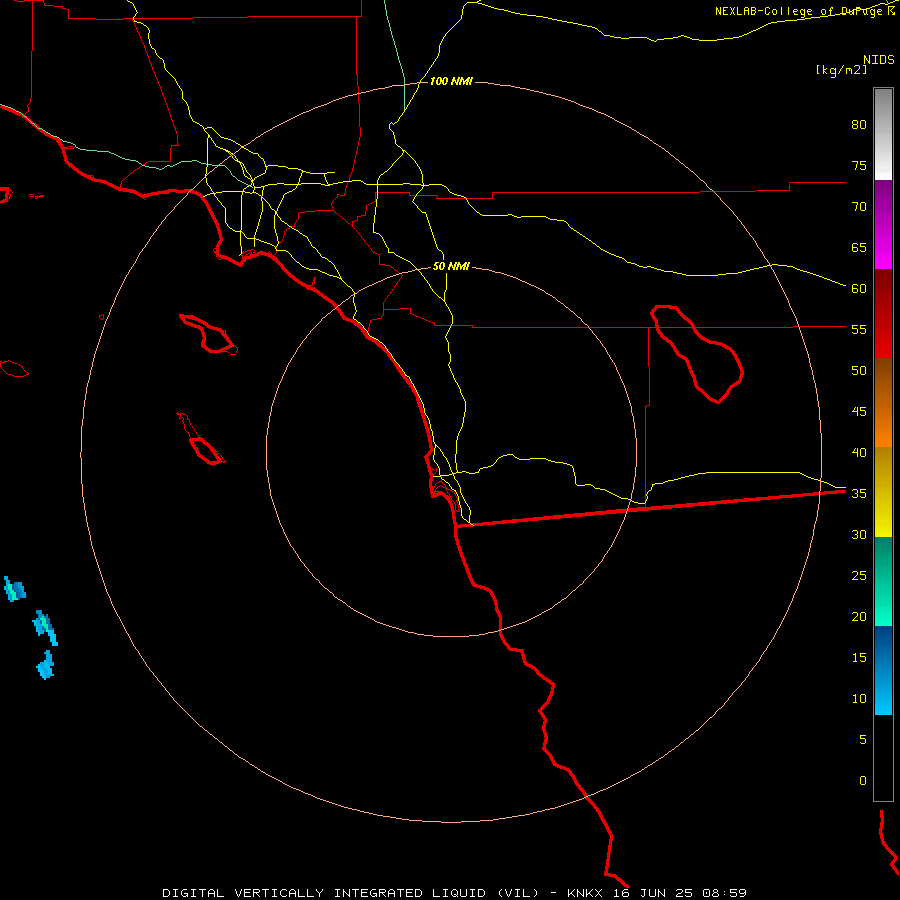
Task: Click the '100 NMI' range ring label
Action: [x=451, y=82]
